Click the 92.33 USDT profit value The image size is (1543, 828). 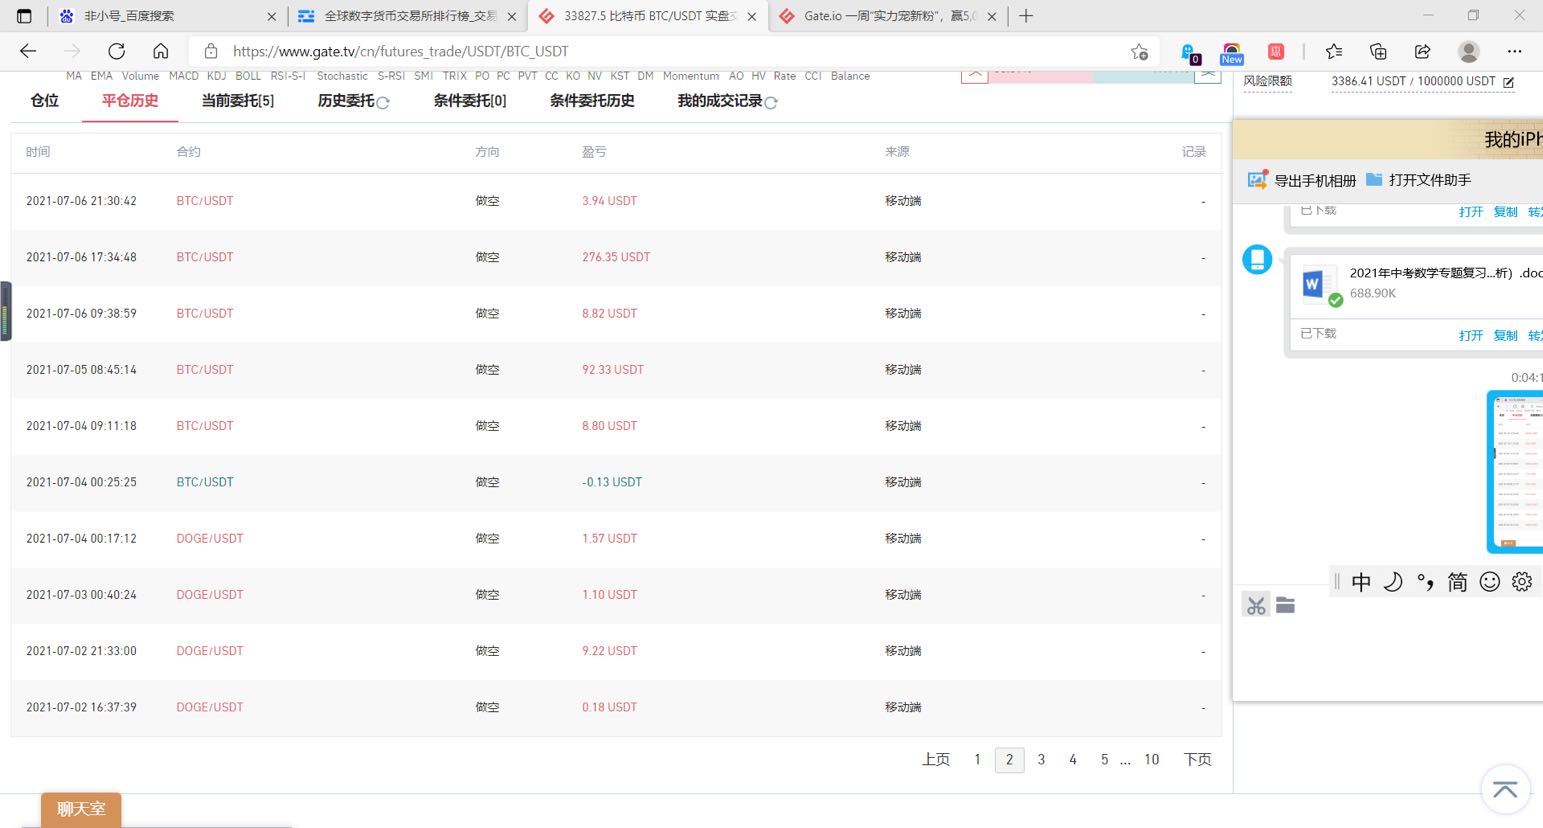613,370
